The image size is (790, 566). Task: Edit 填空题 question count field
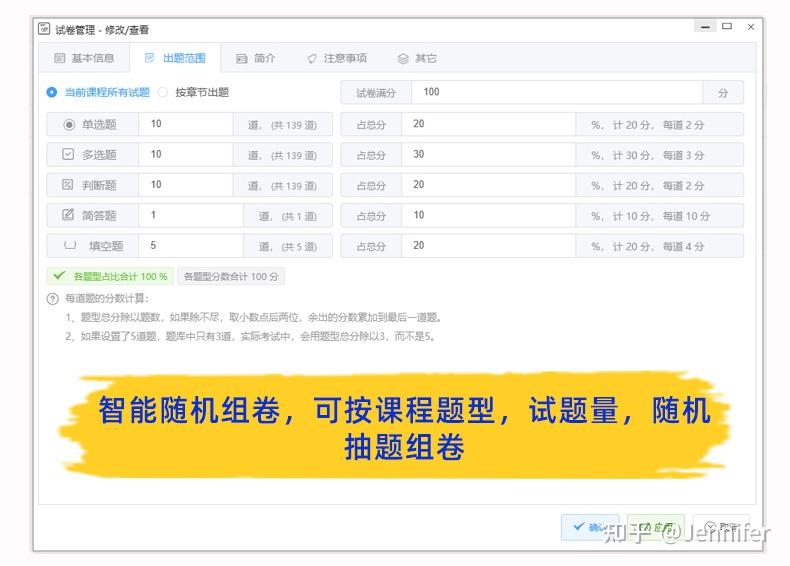(x=190, y=245)
